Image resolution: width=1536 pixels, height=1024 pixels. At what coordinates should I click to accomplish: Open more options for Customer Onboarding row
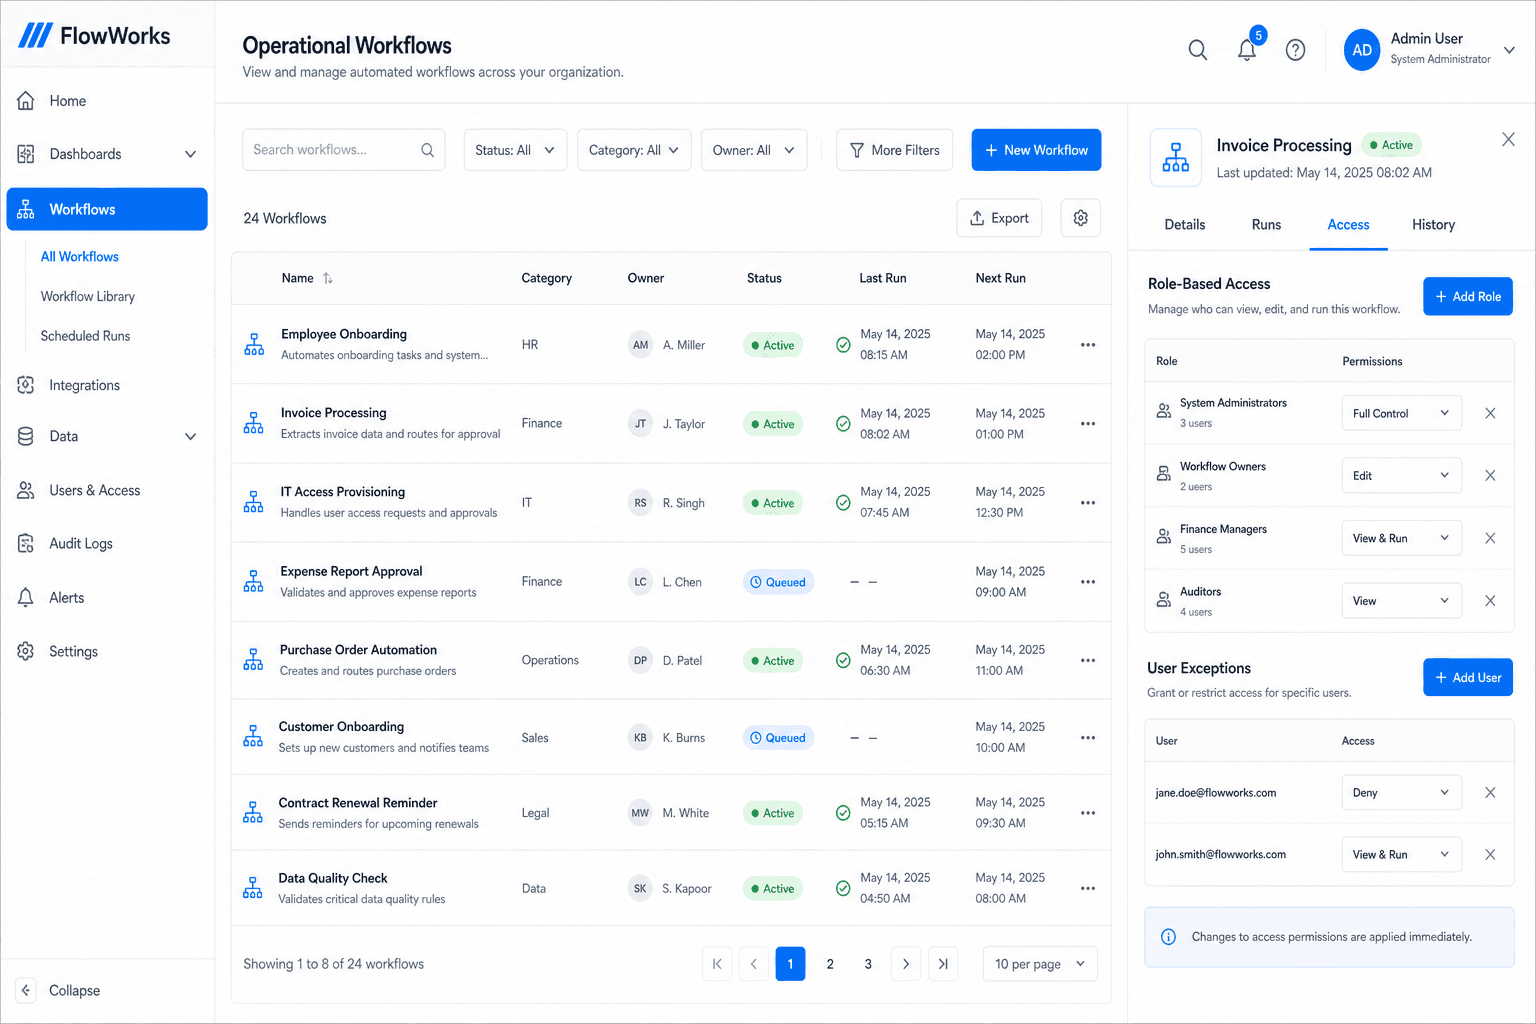[1088, 738]
